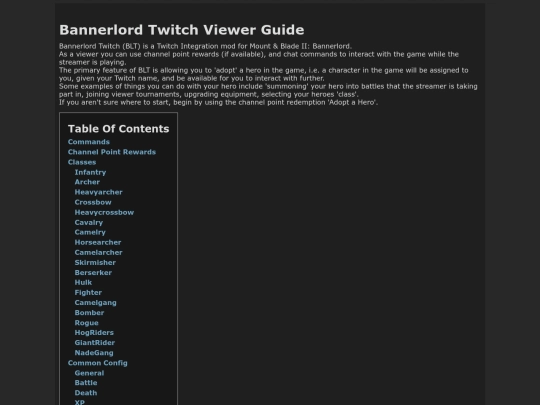Viewport: 540px width, 405px height.
Task: Go to Channel Point Rewards section
Action: click(x=112, y=152)
